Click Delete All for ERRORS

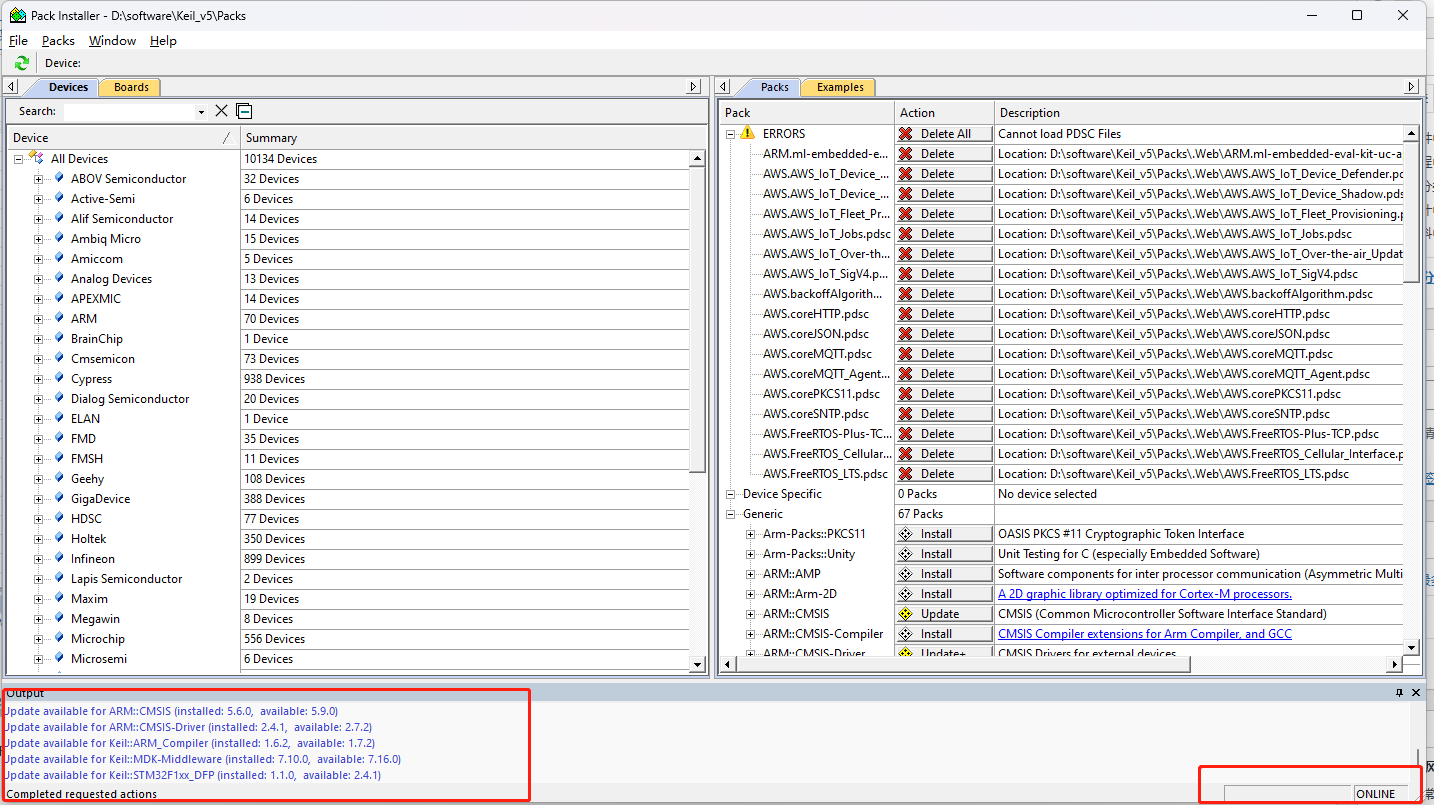point(944,133)
